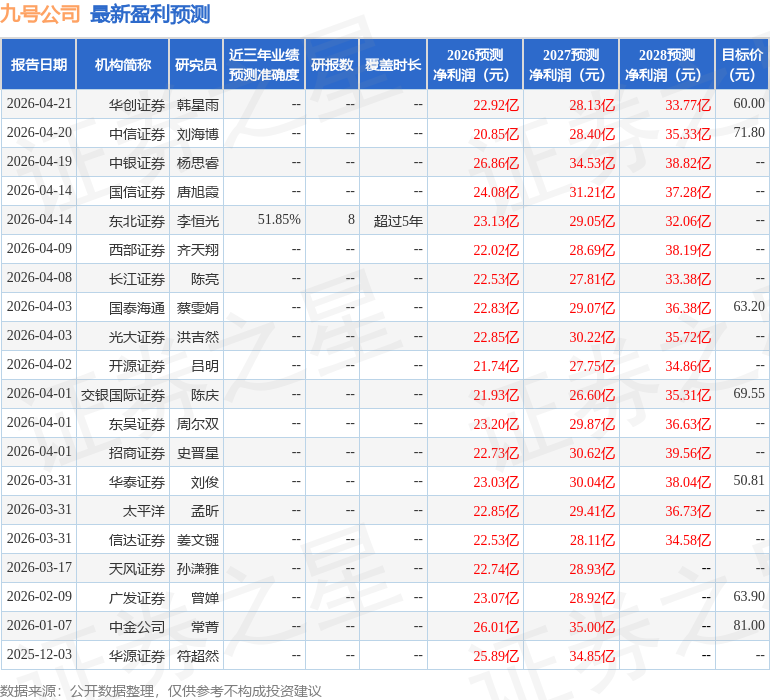Open the 中信证券 institution entry
The height and width of the screenshot is (700, 770).
(x=137, y=134)
